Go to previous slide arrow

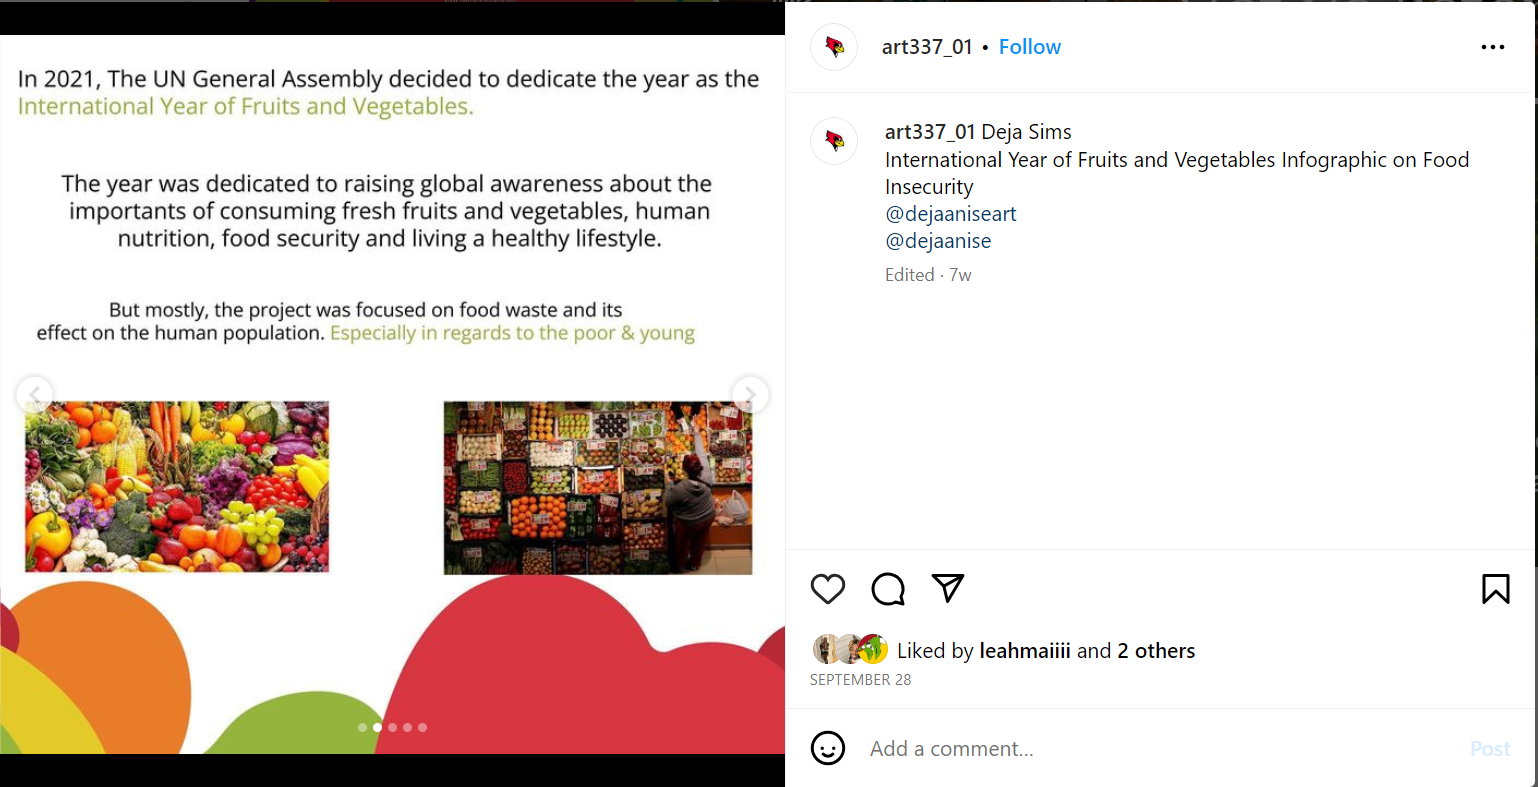click(34, 395)
